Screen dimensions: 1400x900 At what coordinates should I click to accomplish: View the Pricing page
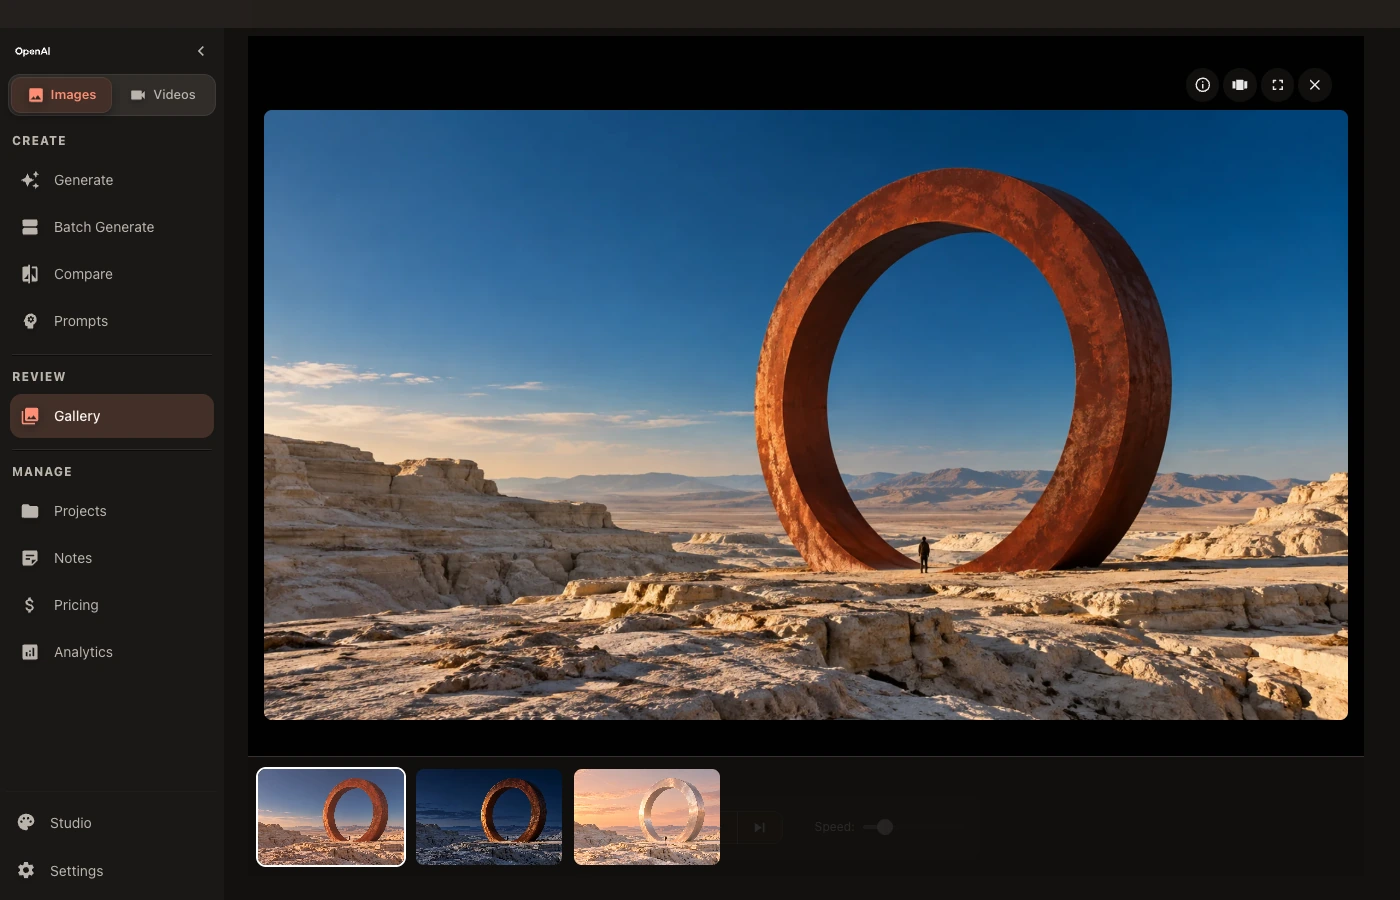coord(112,605)
